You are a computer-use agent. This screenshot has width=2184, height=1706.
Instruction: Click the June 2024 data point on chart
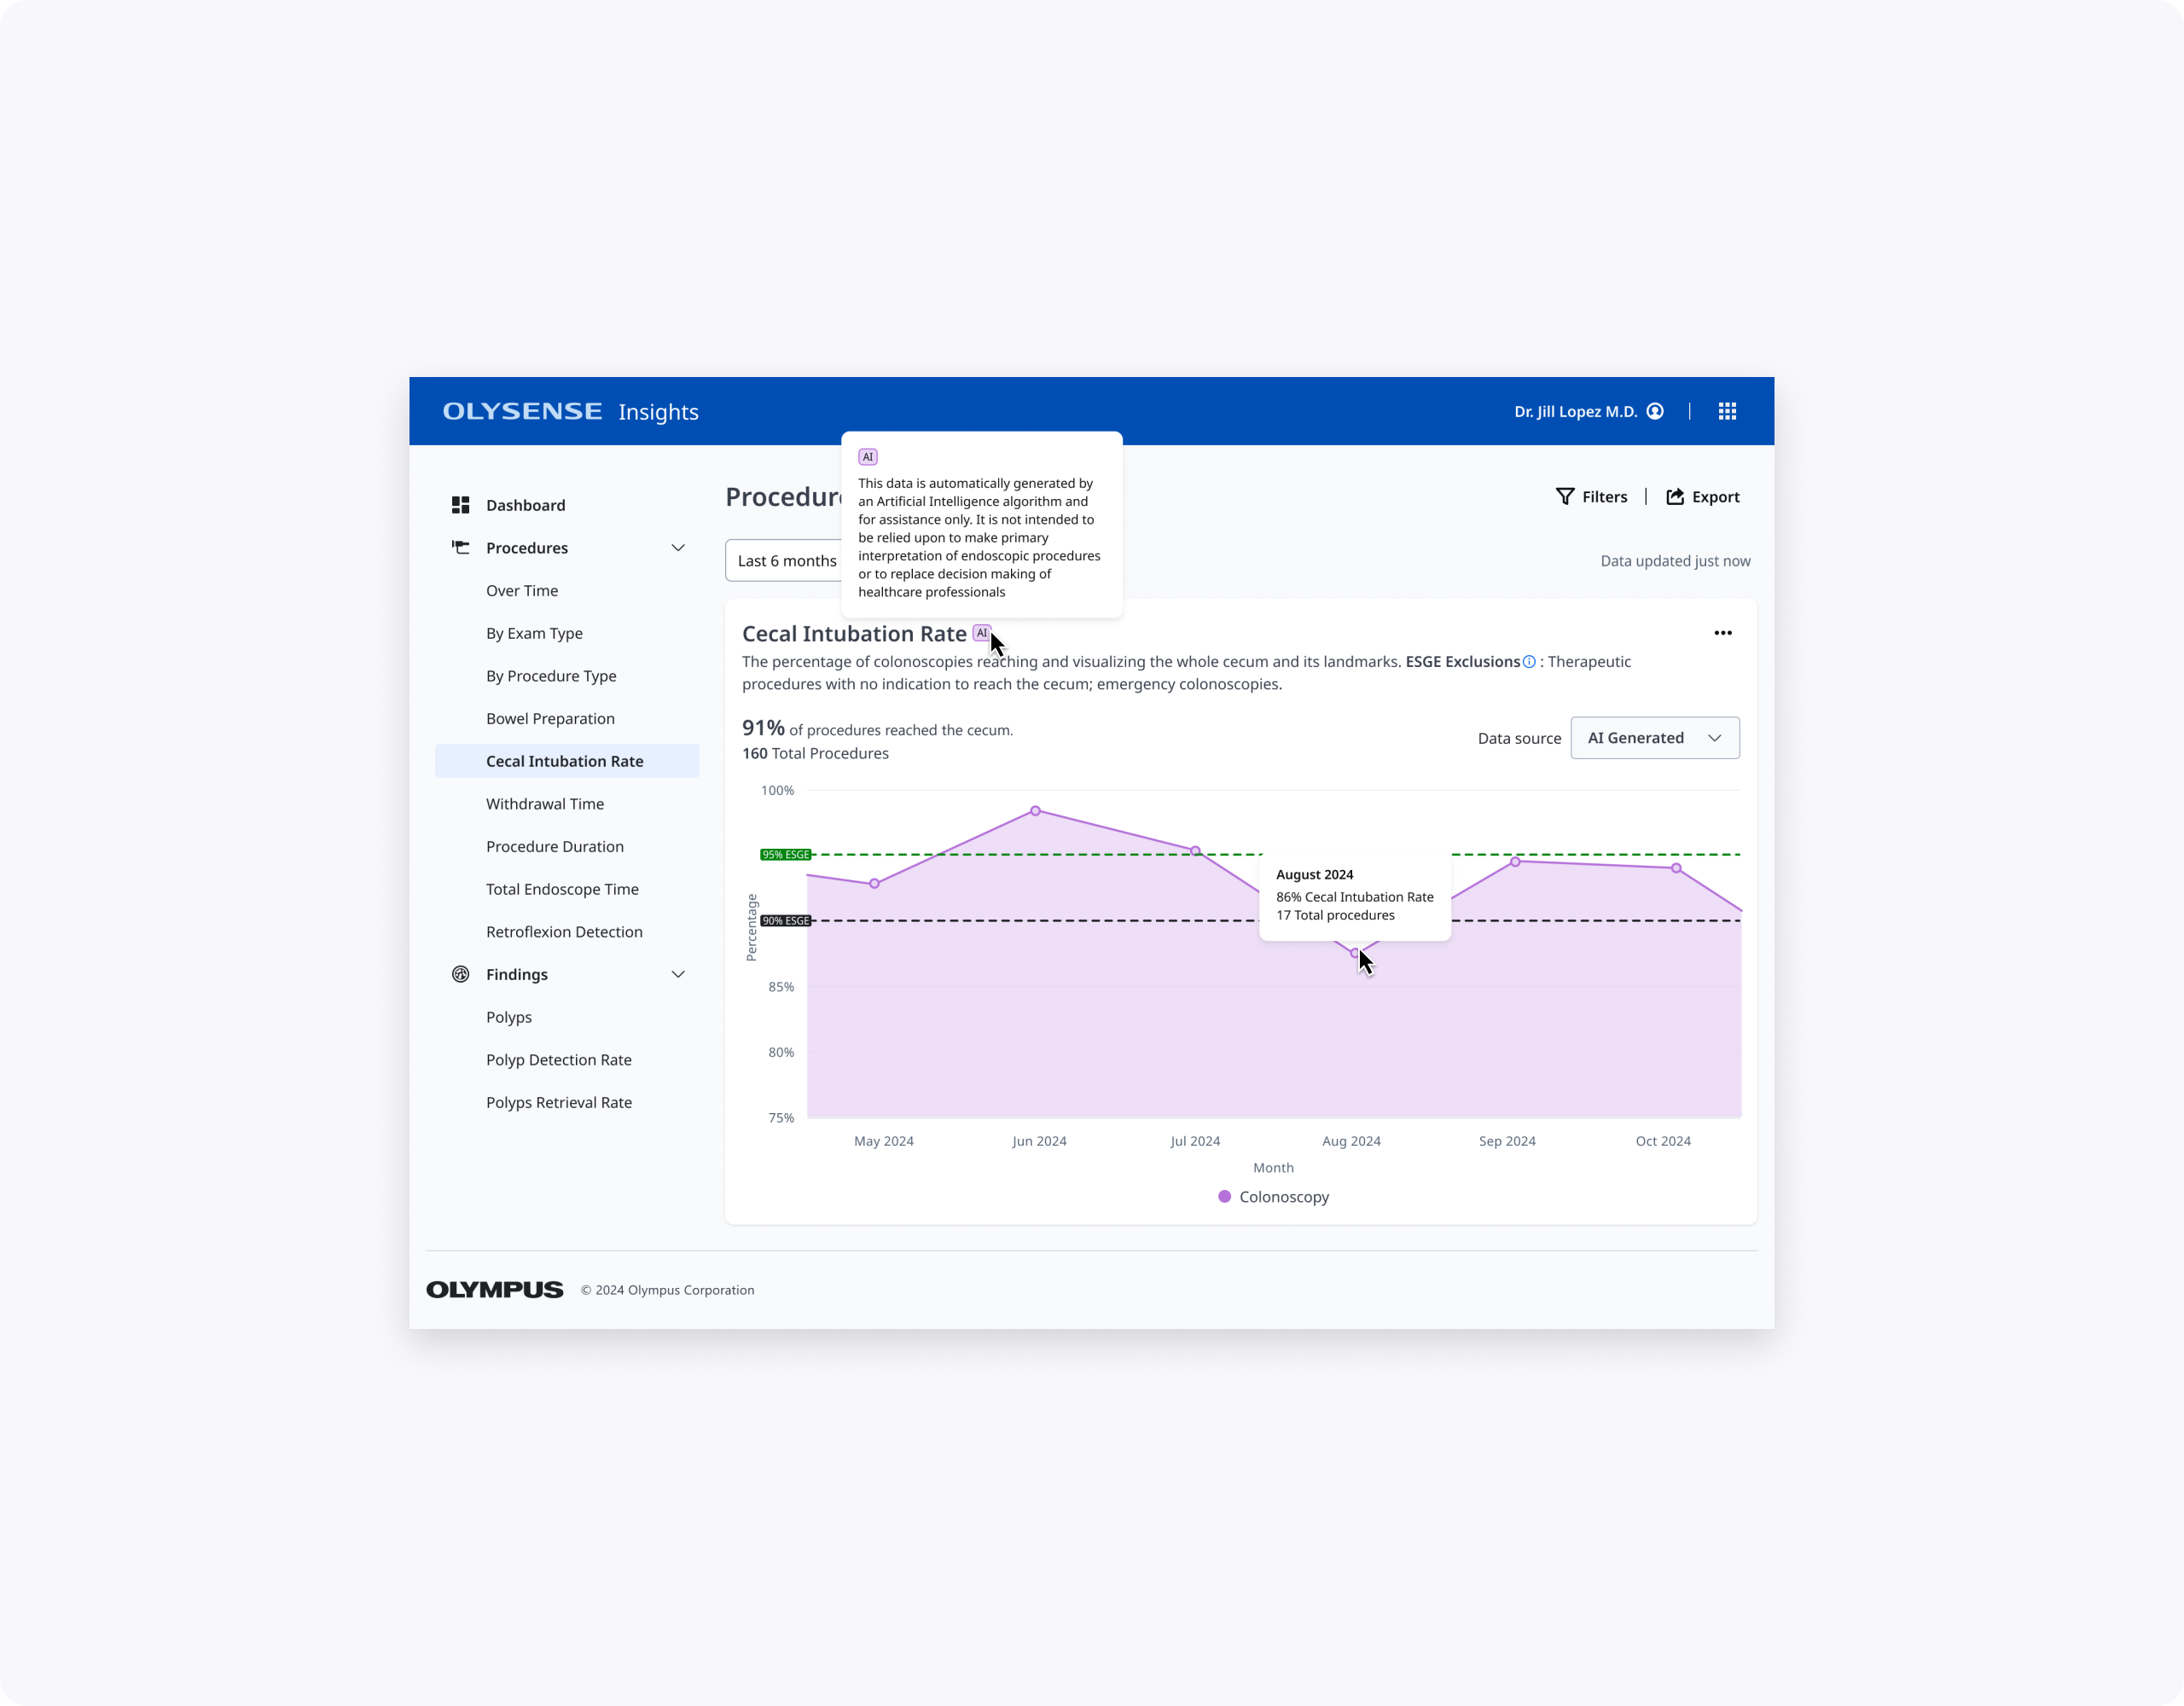(x=1035, y=811)
